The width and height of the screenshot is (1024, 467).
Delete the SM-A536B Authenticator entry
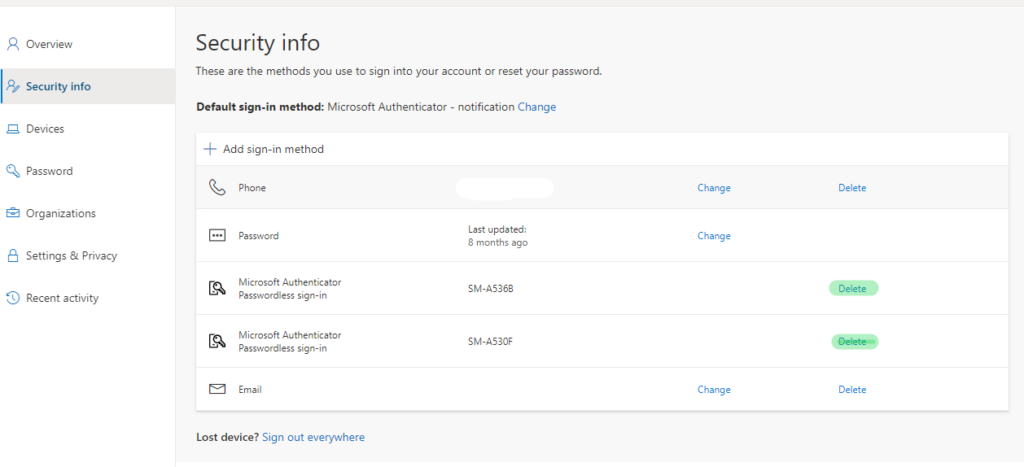tap(852, 289)
